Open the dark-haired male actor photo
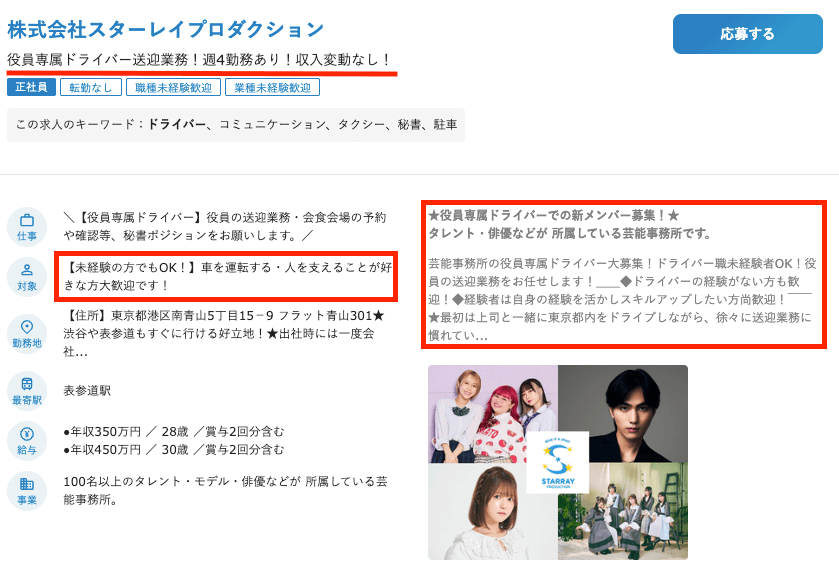839x571 pixels. click(x=623, y=414)
